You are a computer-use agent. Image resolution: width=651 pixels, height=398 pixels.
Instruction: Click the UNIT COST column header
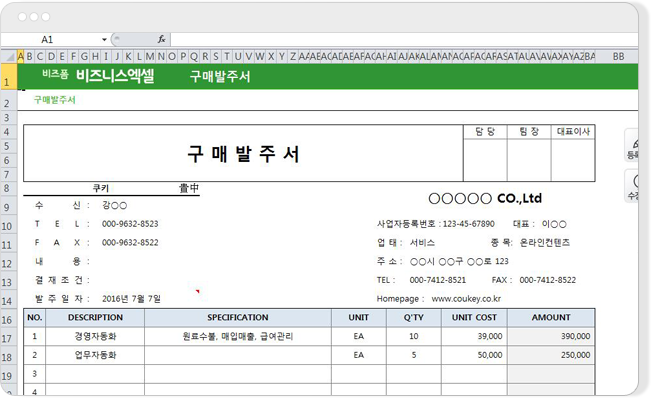click(x=474, y=317)
